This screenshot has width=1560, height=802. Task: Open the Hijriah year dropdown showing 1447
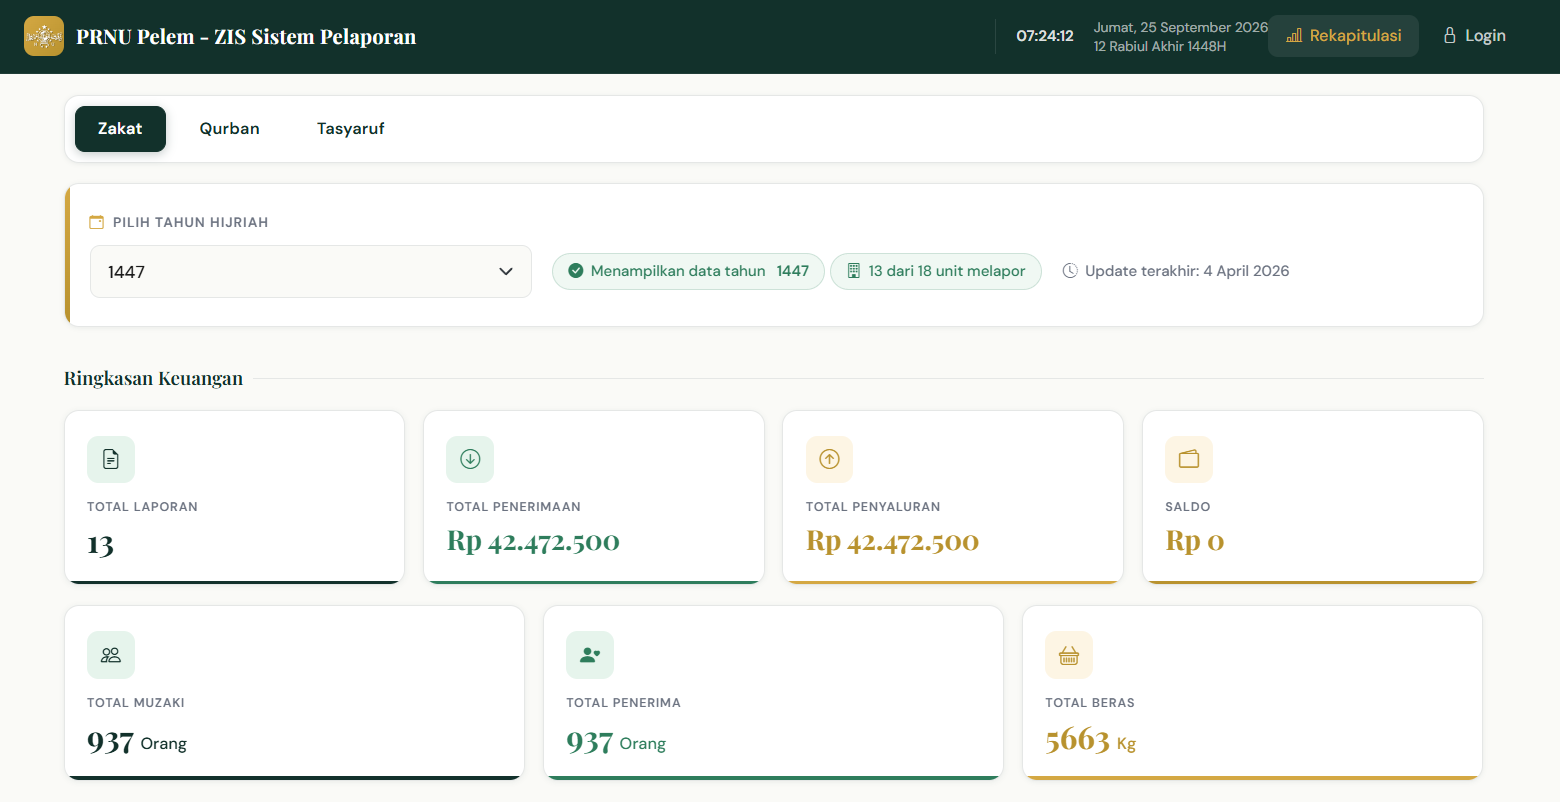click(x=311, y=271)
